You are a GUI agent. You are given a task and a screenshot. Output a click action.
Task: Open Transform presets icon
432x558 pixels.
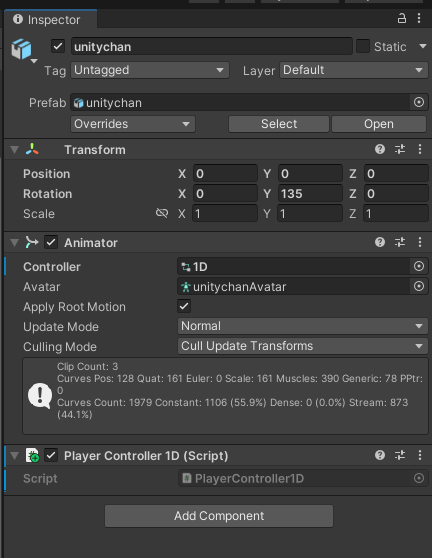pyautogui.click(x=400, y=149)
